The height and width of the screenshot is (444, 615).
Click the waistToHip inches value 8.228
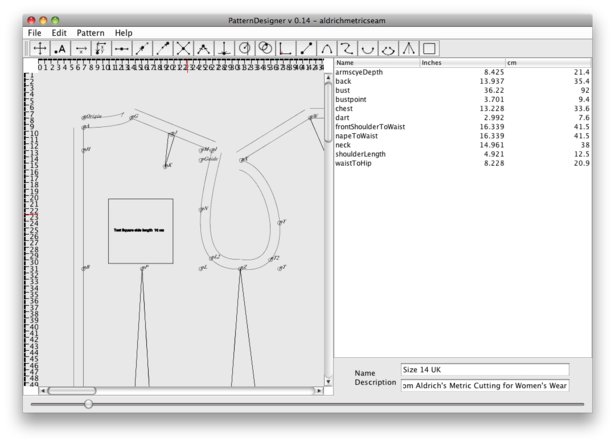click(x=494, y=163)
